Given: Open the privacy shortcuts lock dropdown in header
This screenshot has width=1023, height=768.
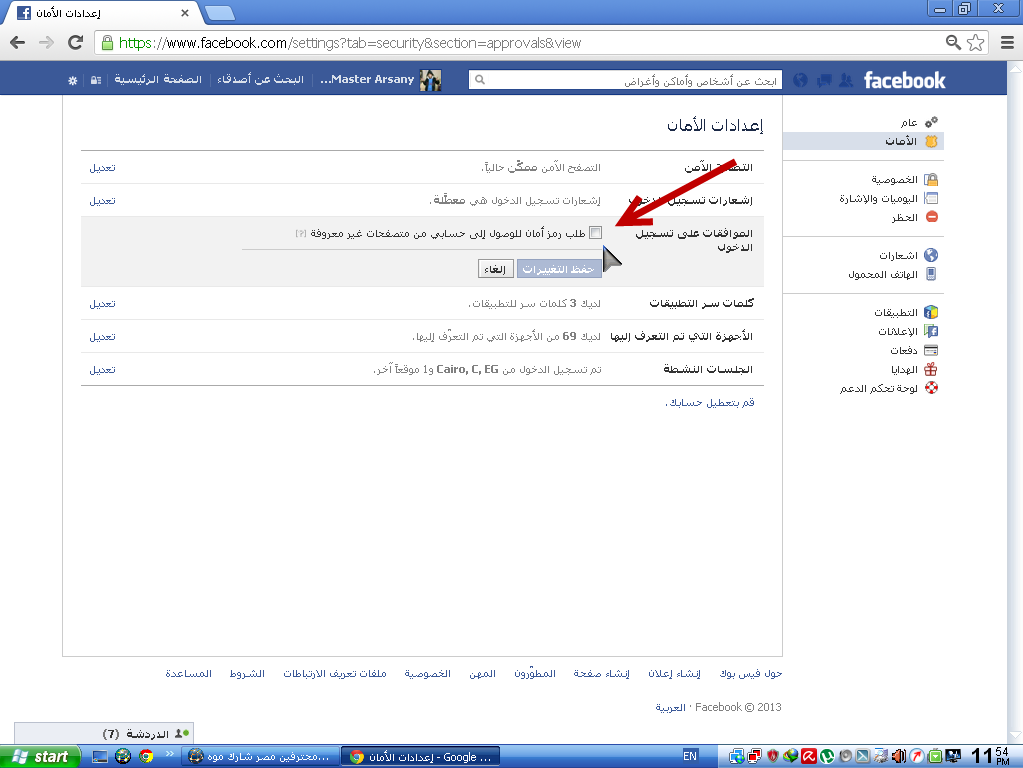Looking at the screenshot, I should click(x=95, y=80).
